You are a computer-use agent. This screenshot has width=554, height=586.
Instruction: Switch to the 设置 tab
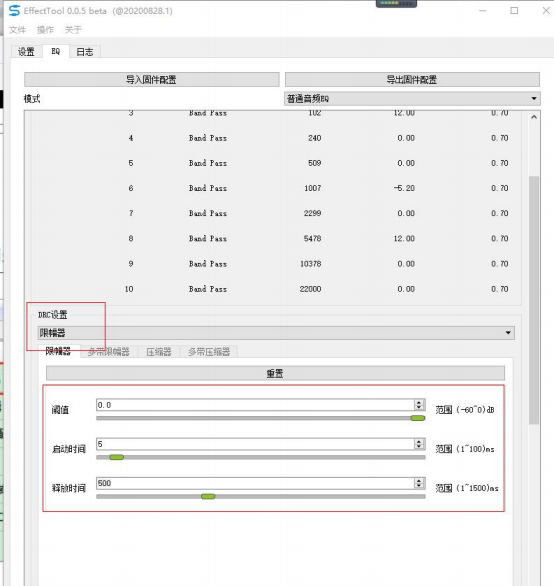pos(26,52)
